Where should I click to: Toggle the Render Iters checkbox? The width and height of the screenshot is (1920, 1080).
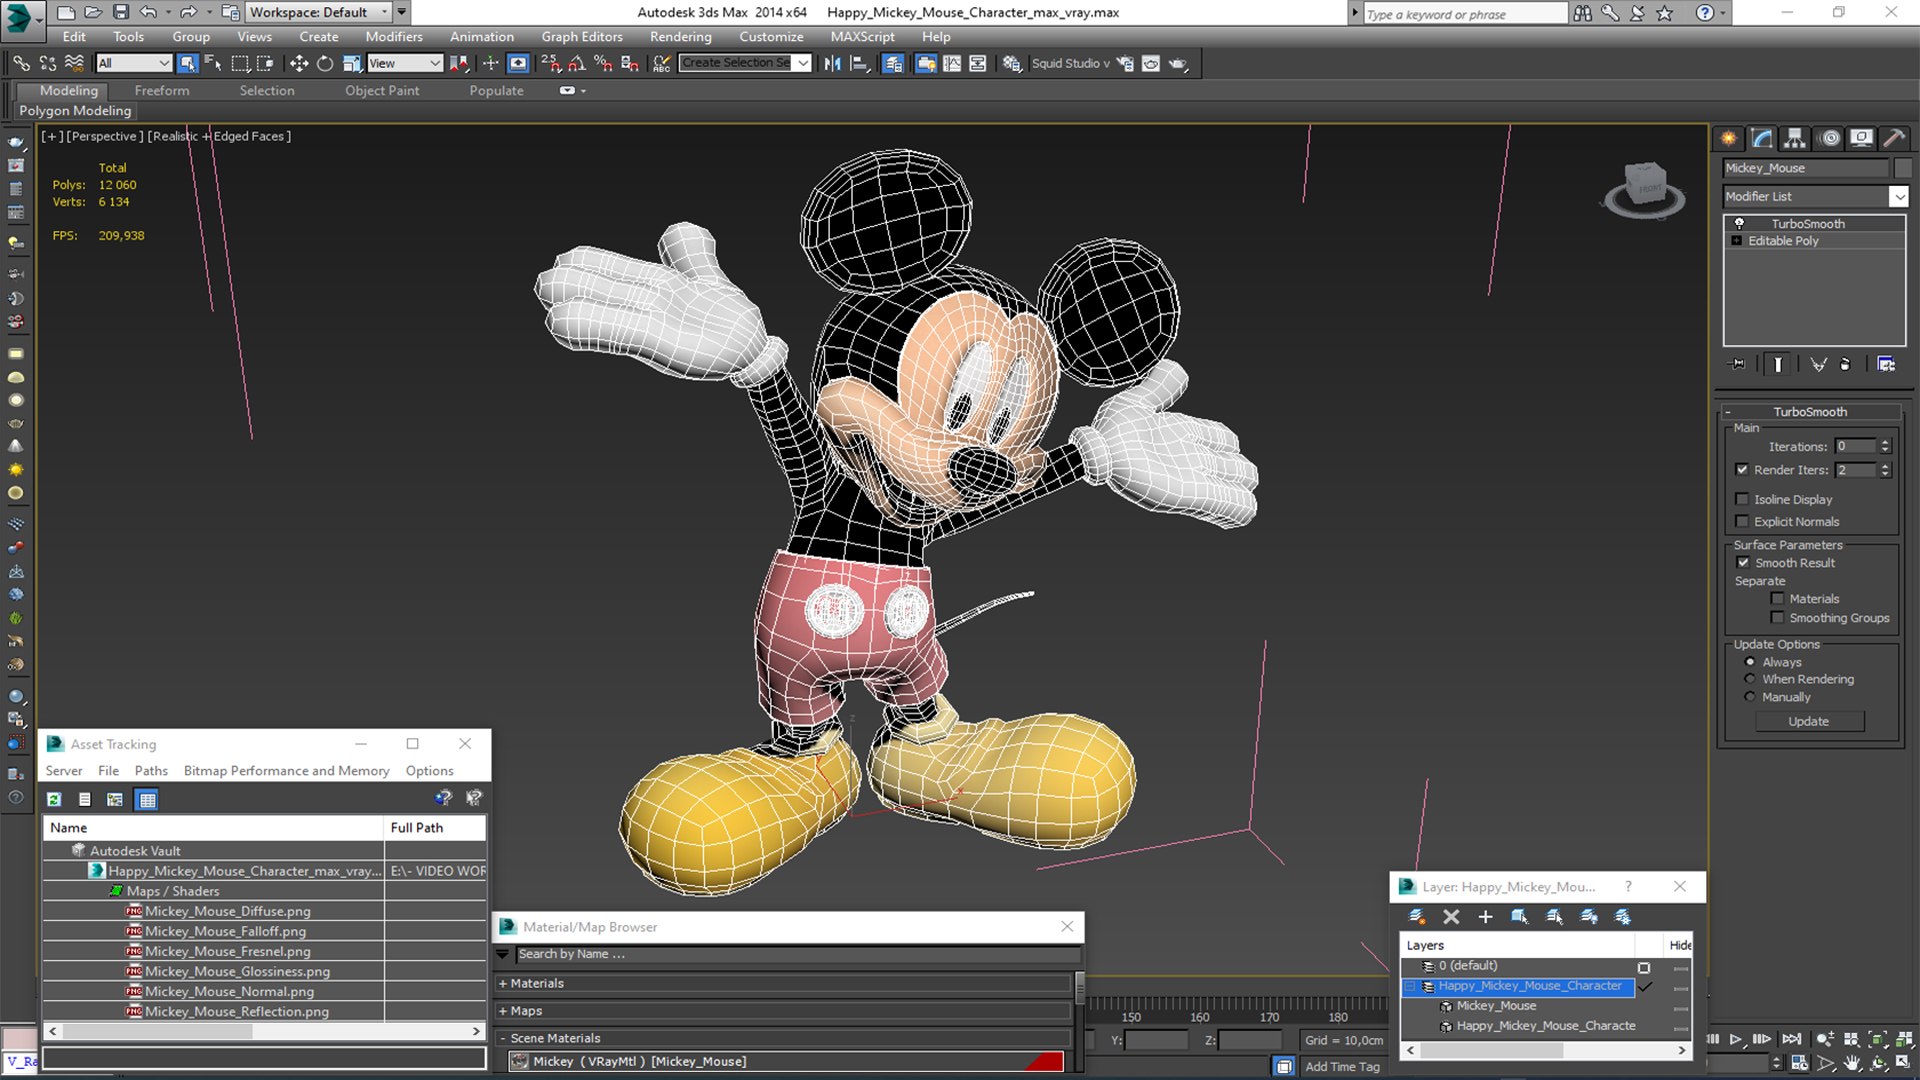coord(1742,470)
